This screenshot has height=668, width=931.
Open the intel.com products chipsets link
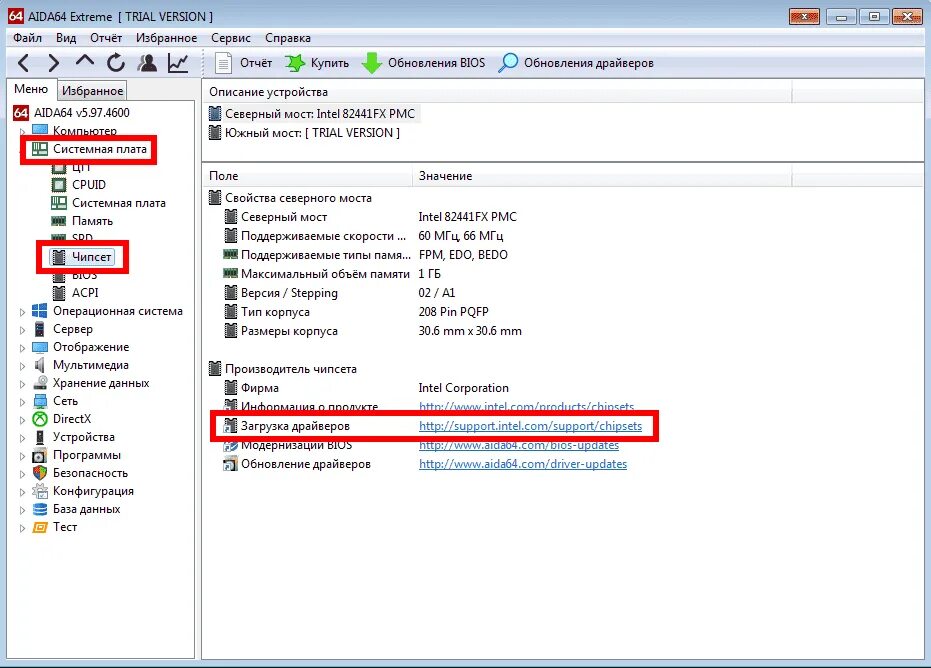tap(526, 407)
